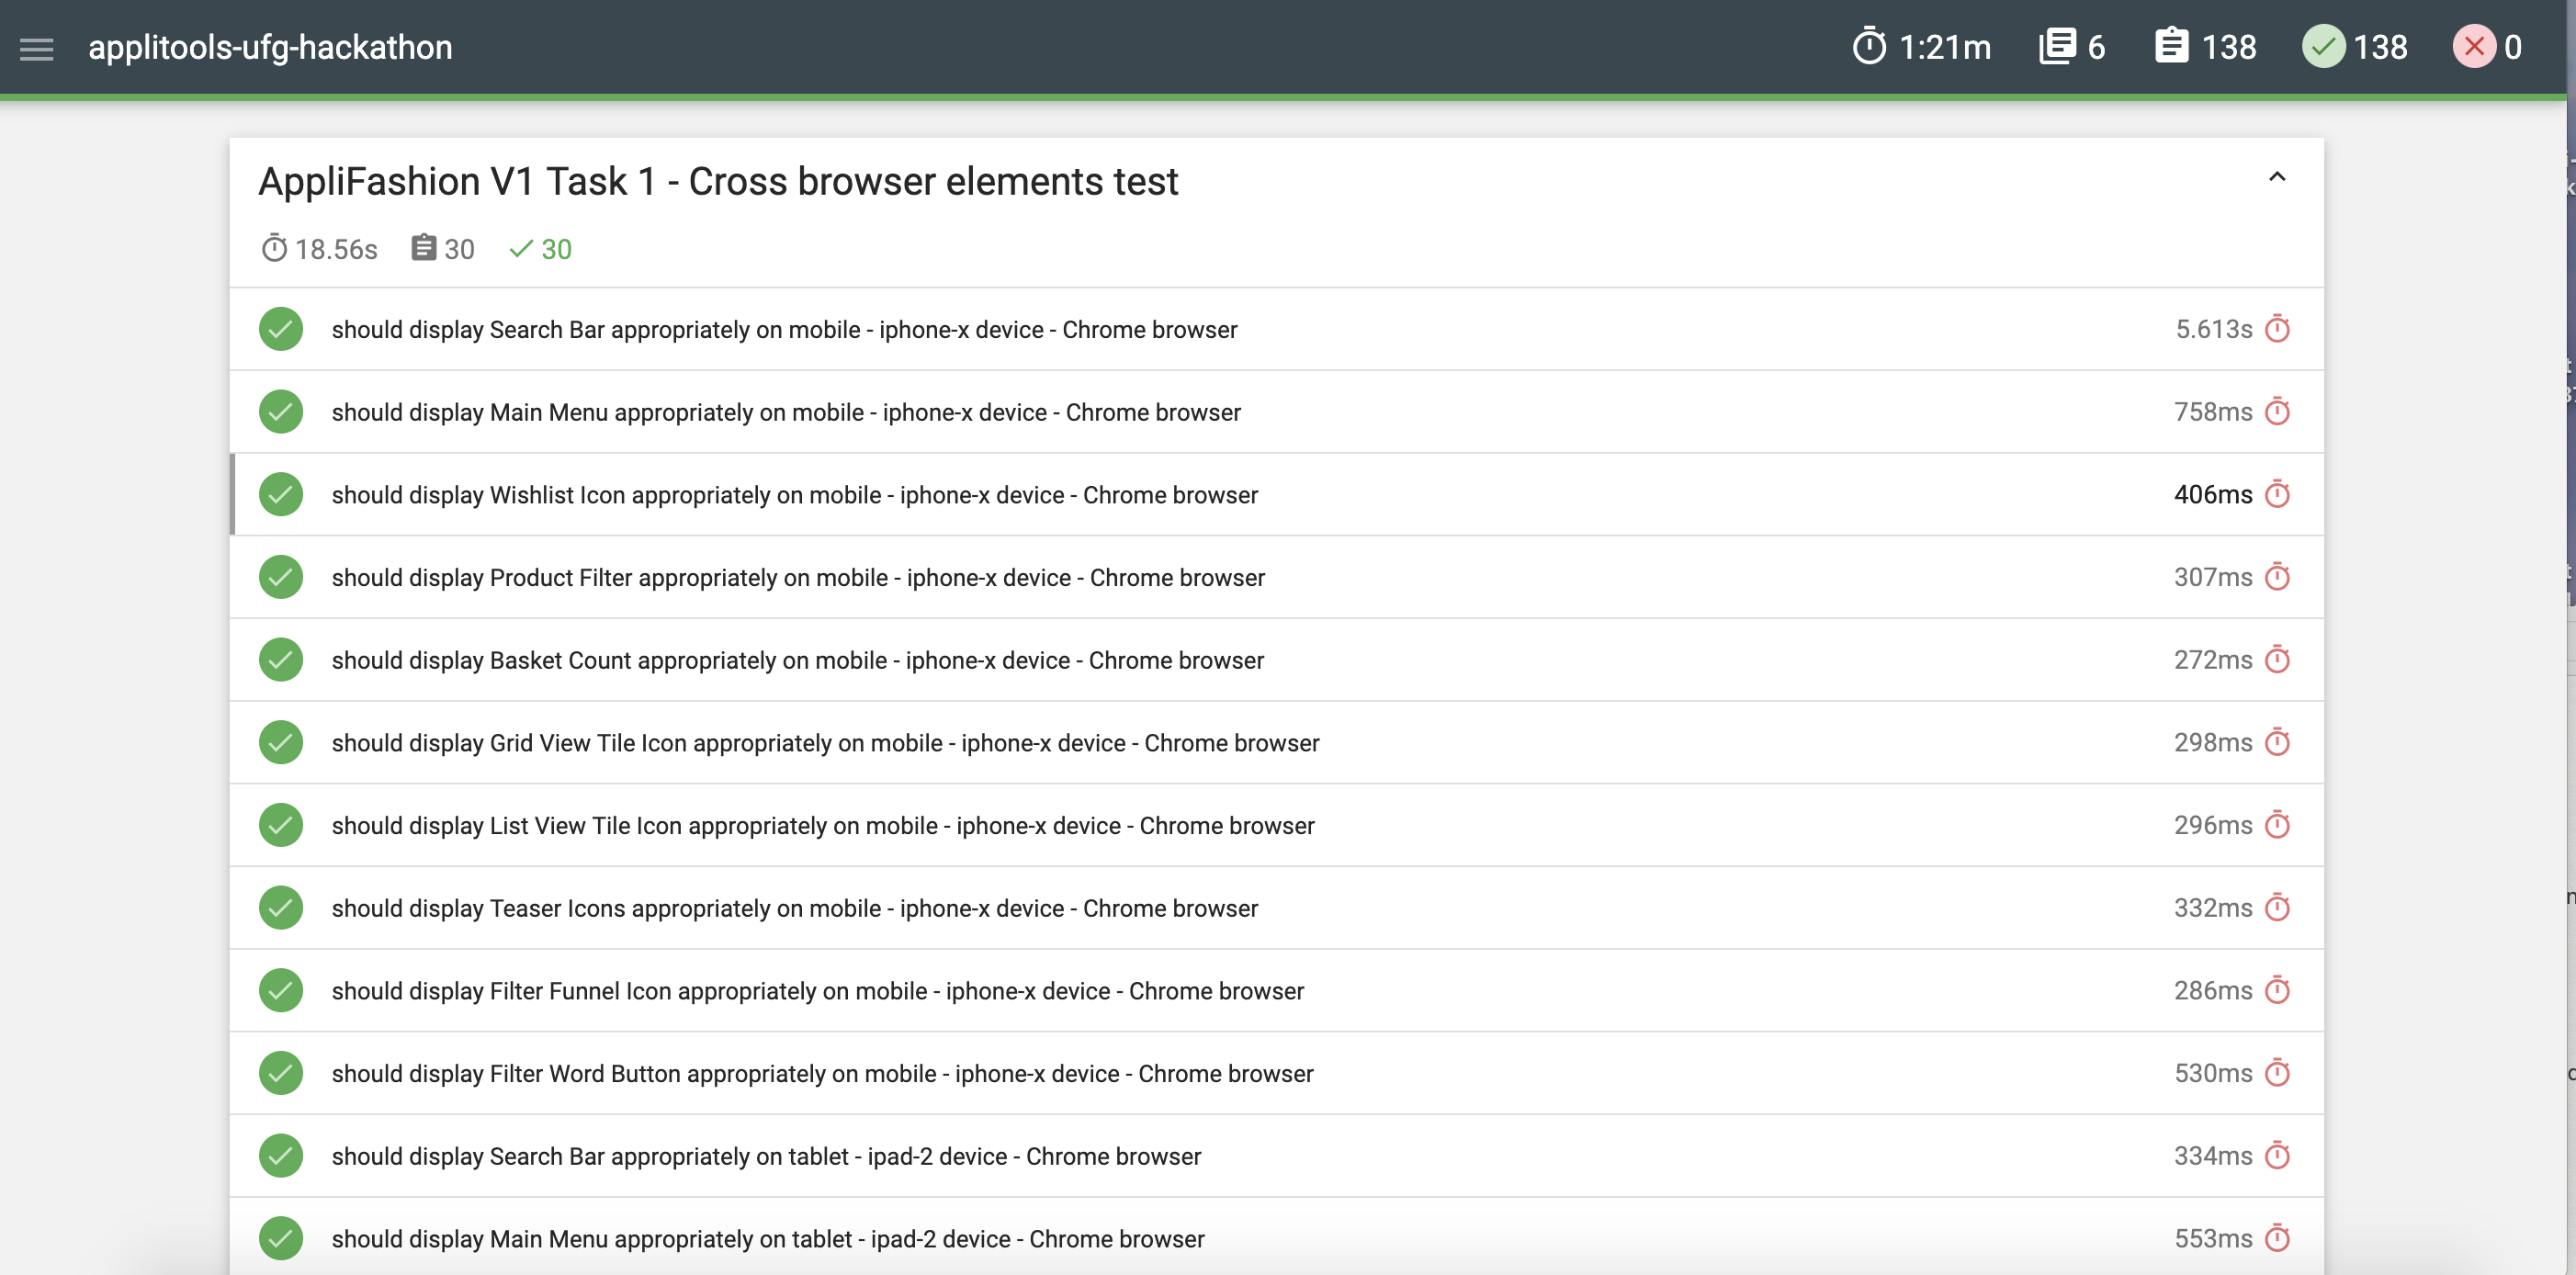Viewport: 2576px width, 1275px height.
Task: Click stopwatch icon next to 5.613s
Action: point(2277,329)
